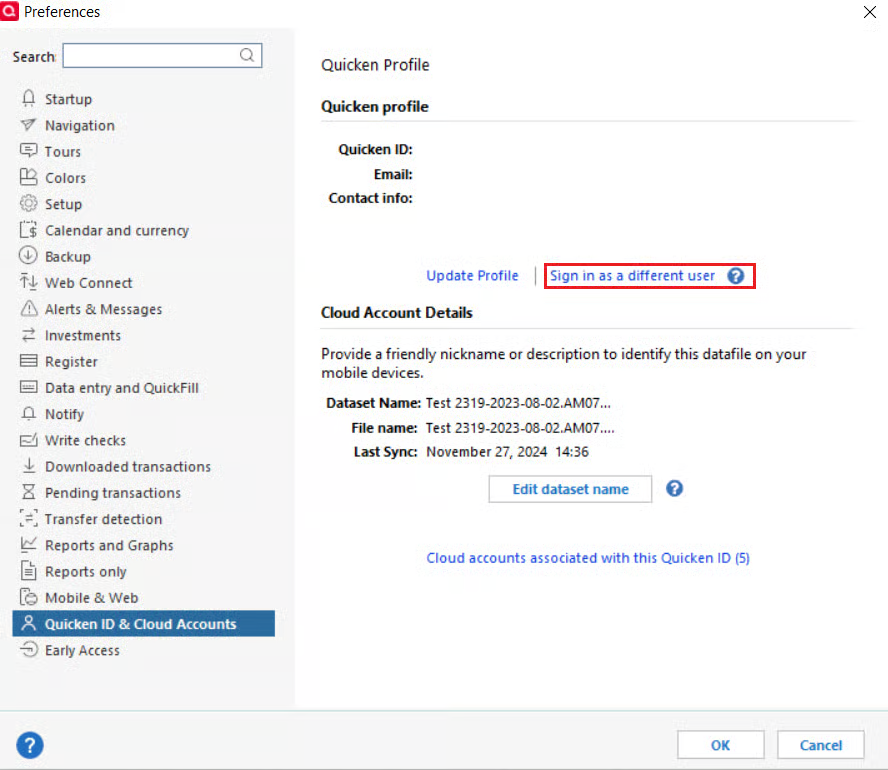Viewport: 888px width, 770px height.
Task: Click the search magnifier icon
Action: (x=247, y=55)
